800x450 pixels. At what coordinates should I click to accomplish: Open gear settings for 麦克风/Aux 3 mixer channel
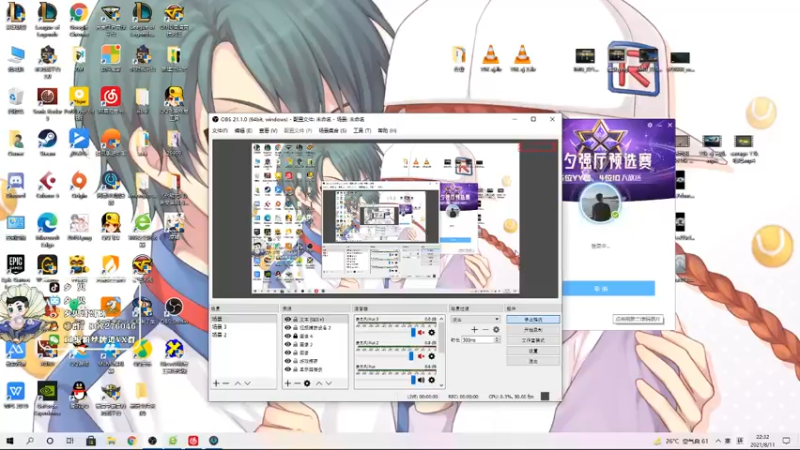pyautogui.click(x=432, y=333)
